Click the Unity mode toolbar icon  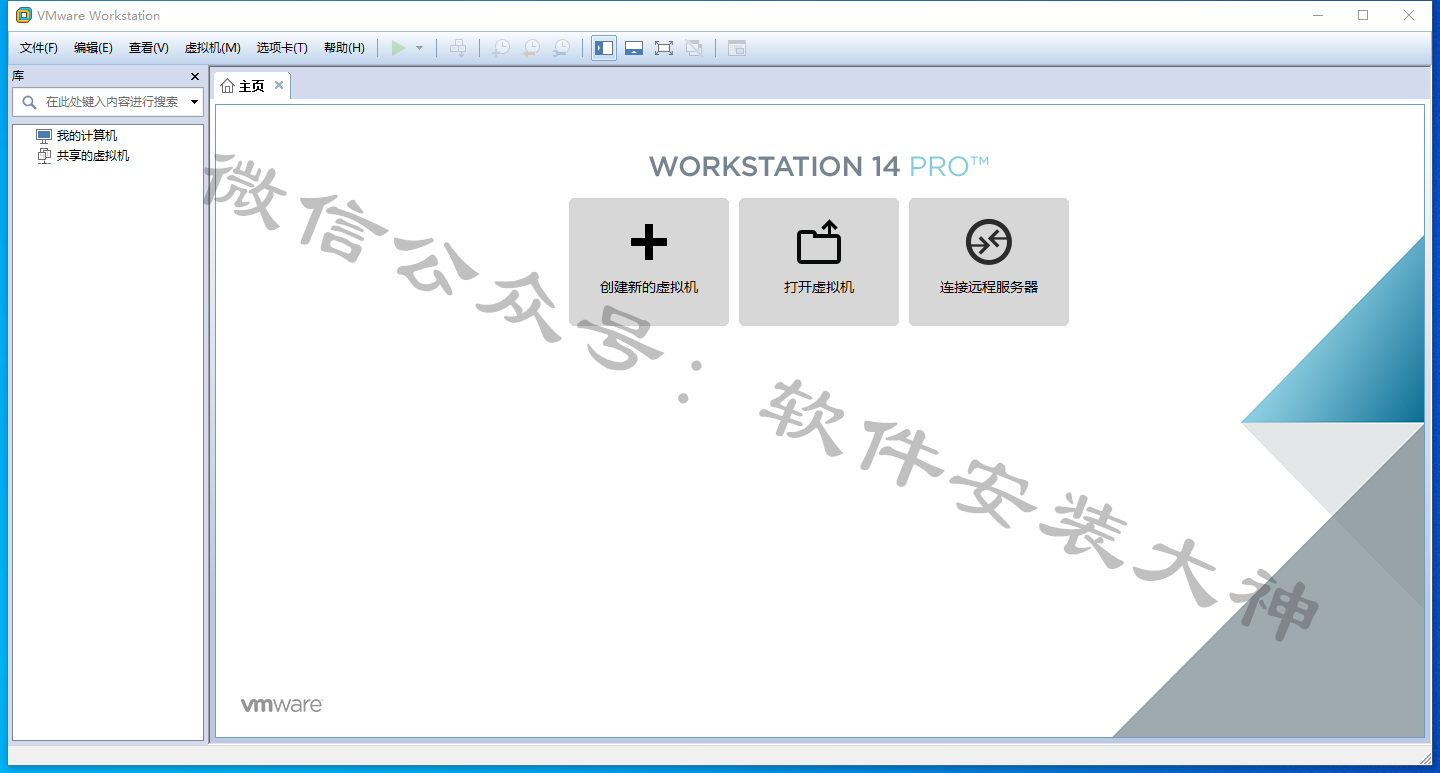click(694, 48)
